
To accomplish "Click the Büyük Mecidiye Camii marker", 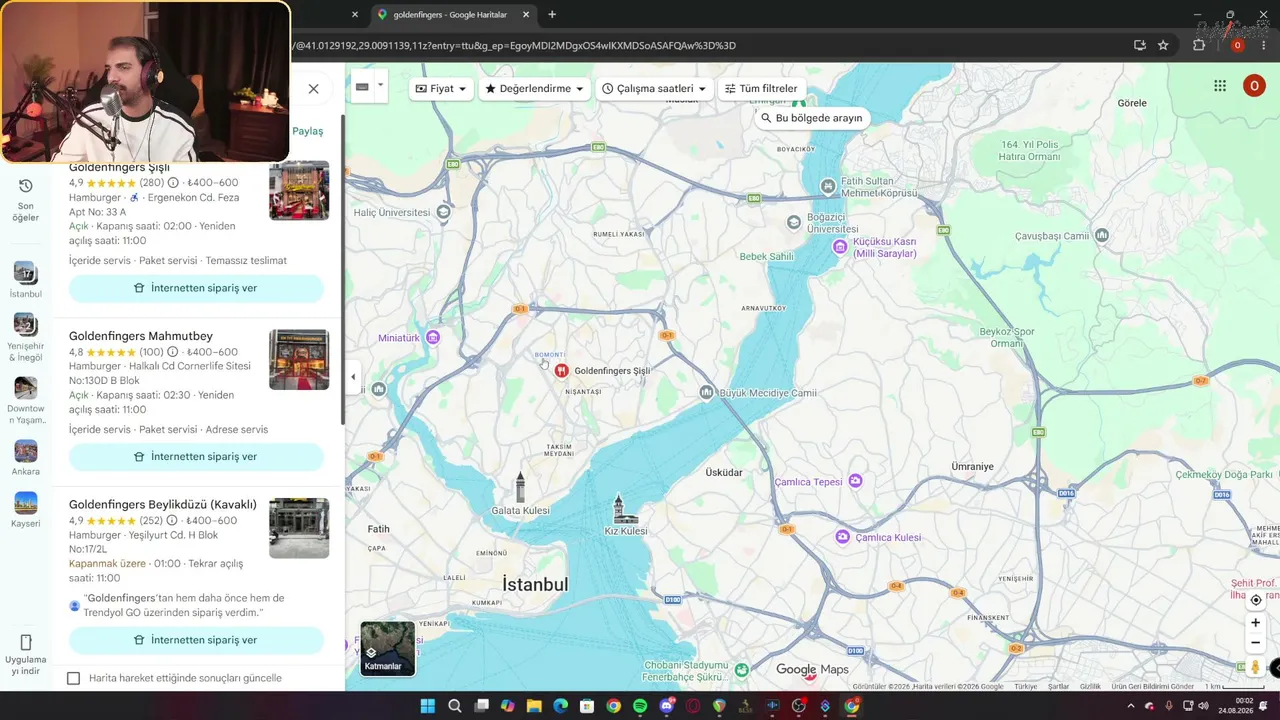I will [x=707, y=393].
